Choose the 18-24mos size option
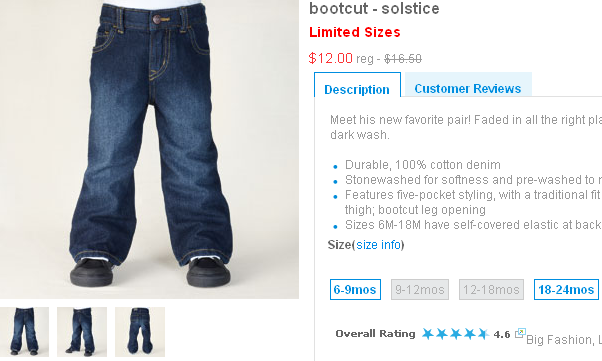Image resolution: width=602 pixels, height=361 pixels. tap(566, 290)
